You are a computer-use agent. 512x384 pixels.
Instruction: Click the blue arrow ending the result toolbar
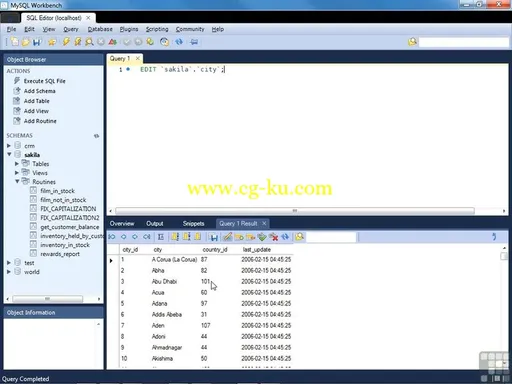494,237
